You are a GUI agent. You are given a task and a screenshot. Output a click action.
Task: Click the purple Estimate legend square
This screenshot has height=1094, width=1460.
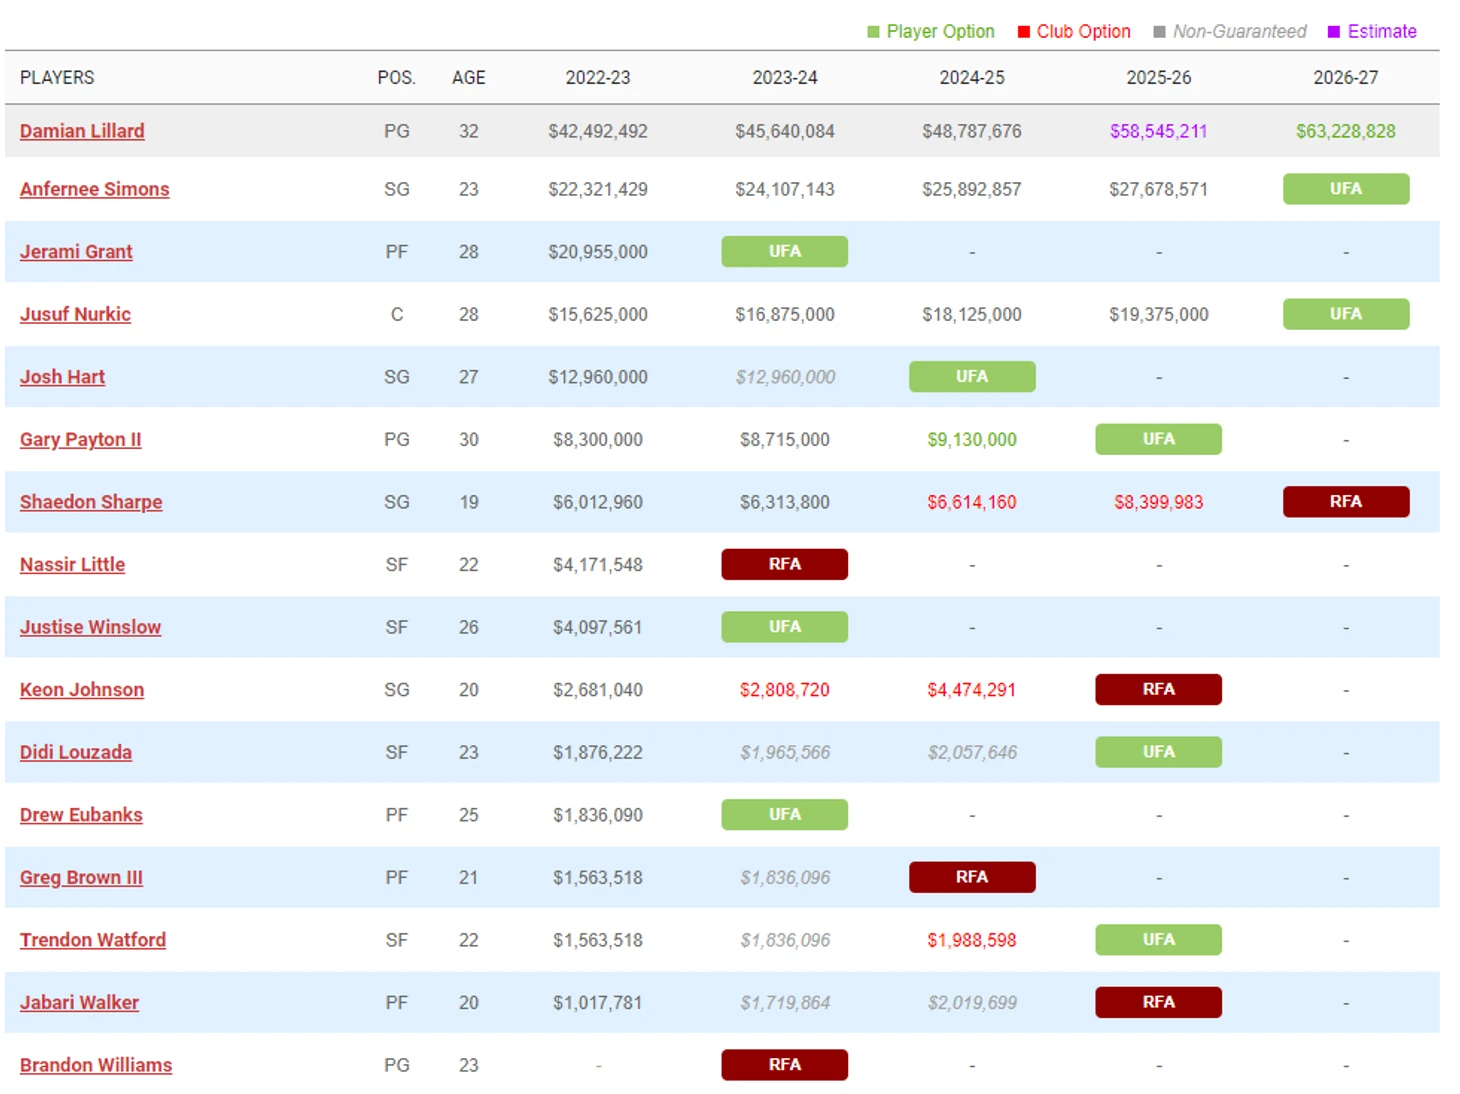(x=1334, y=32)
